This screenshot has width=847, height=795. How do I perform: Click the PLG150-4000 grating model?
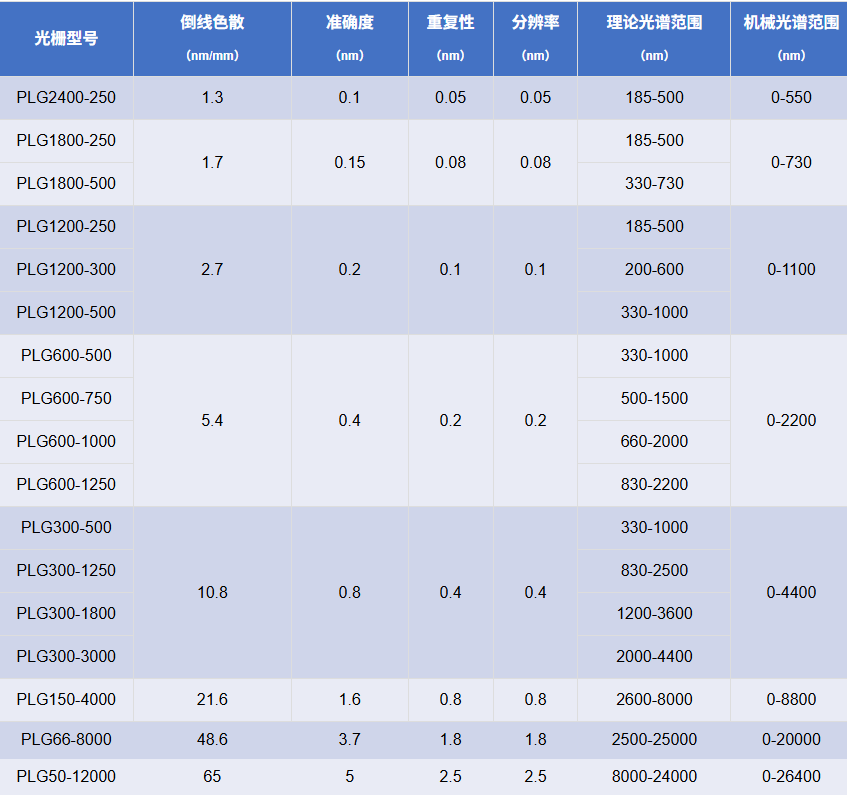(66, 700)
